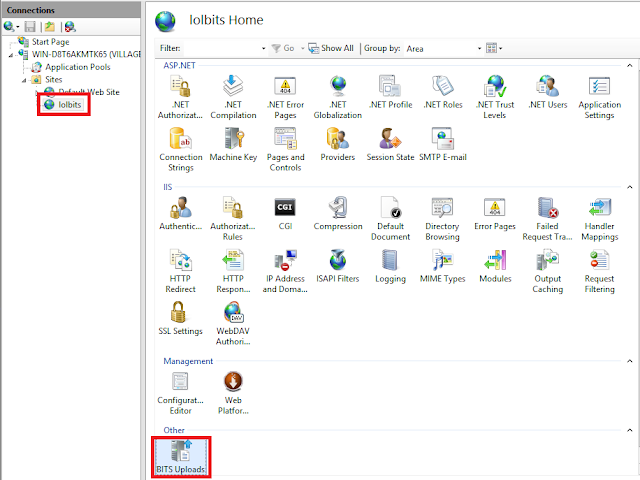The width and height of the screenshot is (640, 480).
Task: Open IP Address and Domain Restrictions
Action: [x=285, y=271]
